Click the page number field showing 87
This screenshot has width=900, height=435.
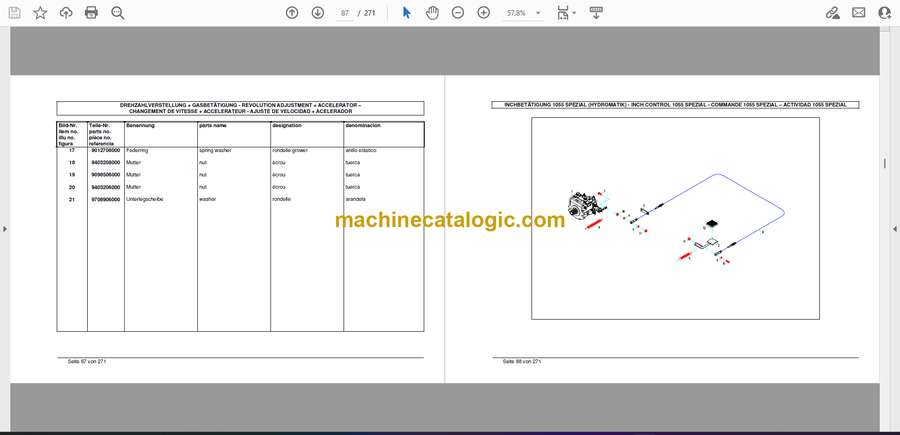(x=344, y=13)
